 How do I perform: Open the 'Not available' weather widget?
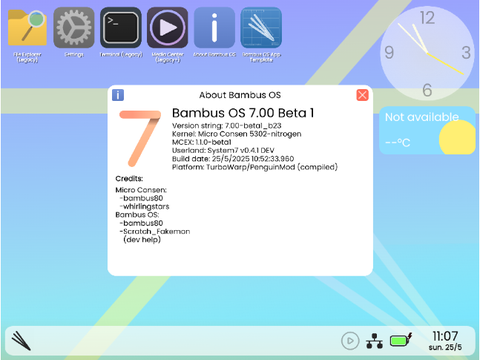[x=427, y=130]
